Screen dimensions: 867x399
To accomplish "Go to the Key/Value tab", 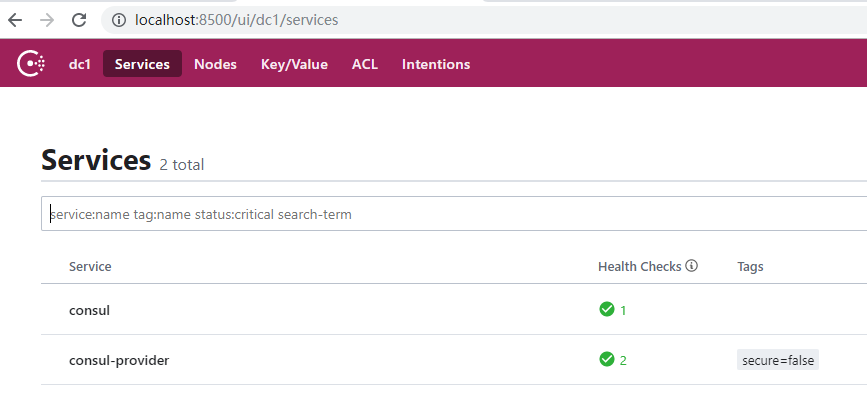I will [294, 64].
